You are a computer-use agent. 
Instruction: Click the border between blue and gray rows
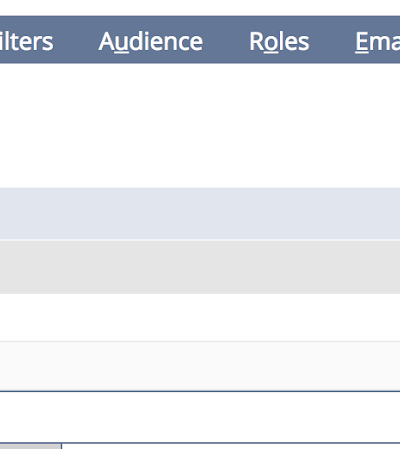200,240
